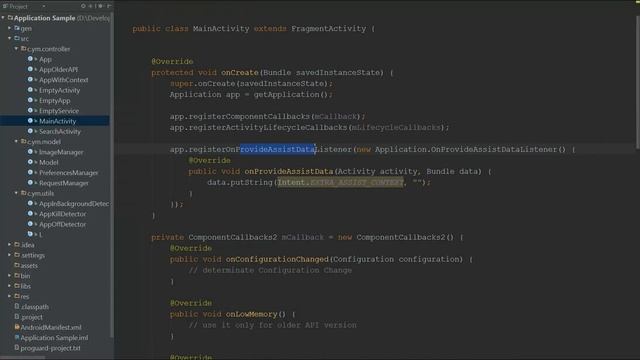Hide the Project tool window
This screenshot has height=360, width=640.
109,6
